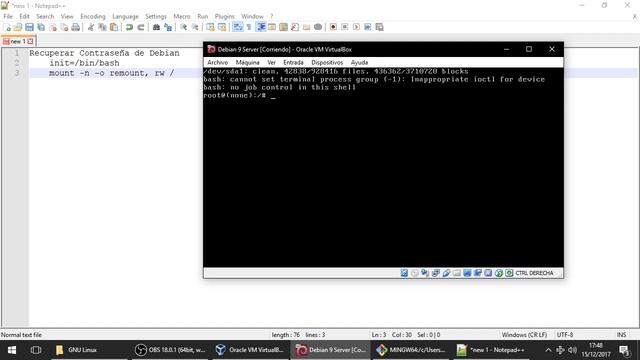Click the Paste toolbar icon
The image size is (640, 360).
(x=114, y=27)
